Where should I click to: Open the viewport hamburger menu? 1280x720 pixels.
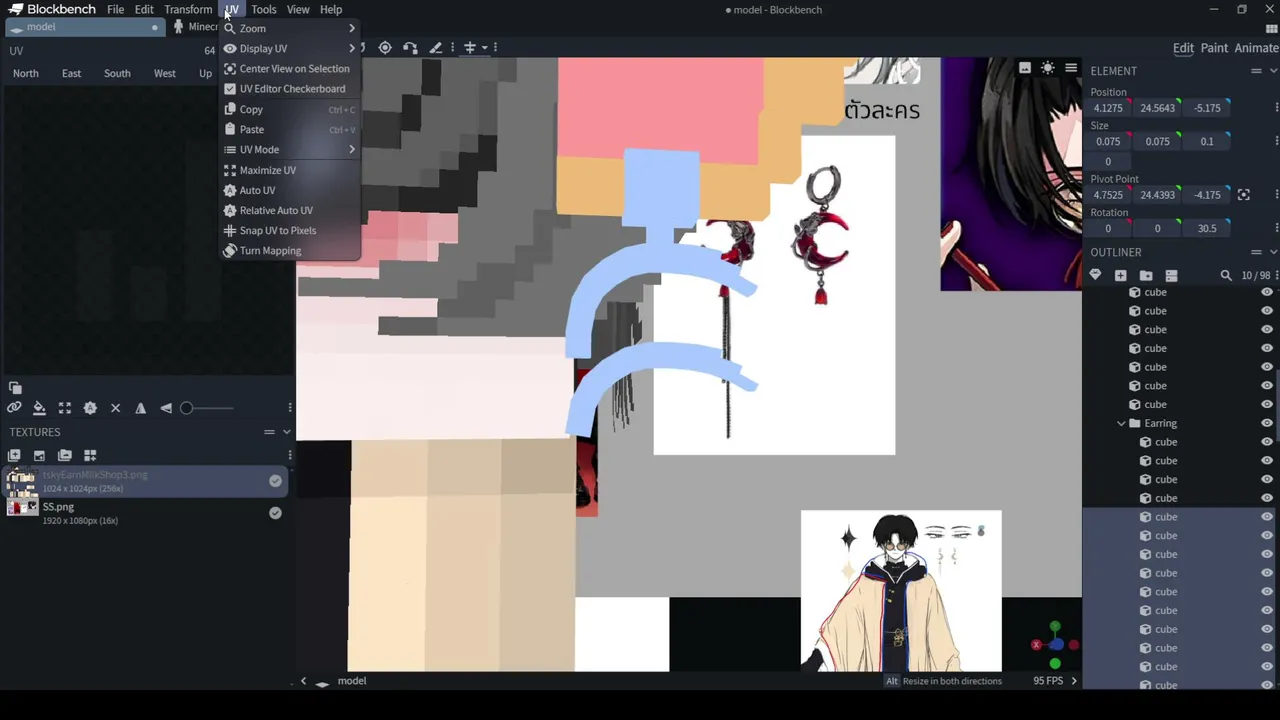coord(1071,68)
